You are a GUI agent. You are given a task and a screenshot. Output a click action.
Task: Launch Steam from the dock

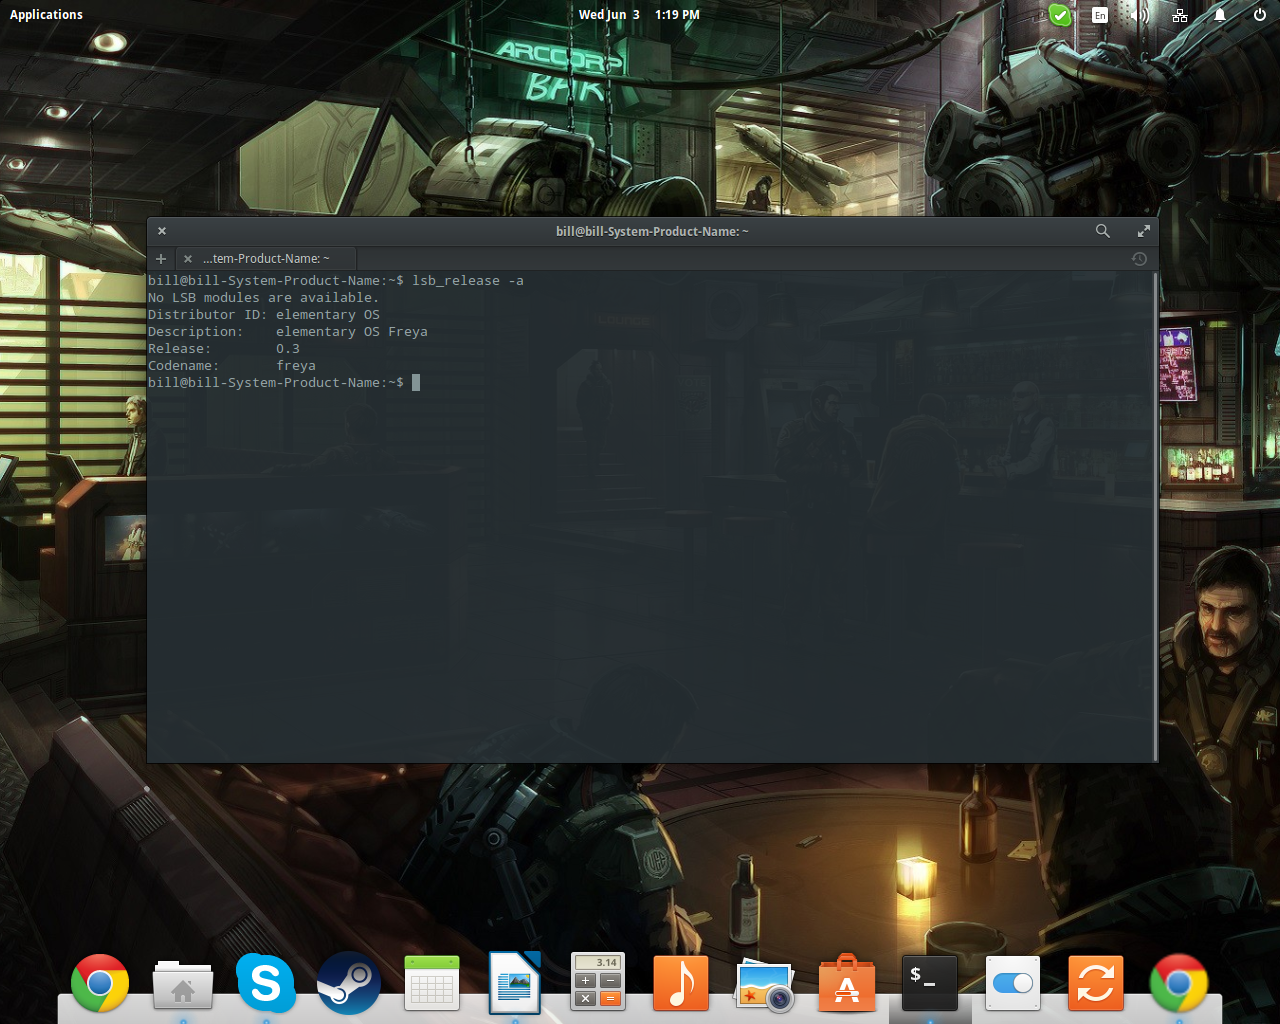coord(349,984)
